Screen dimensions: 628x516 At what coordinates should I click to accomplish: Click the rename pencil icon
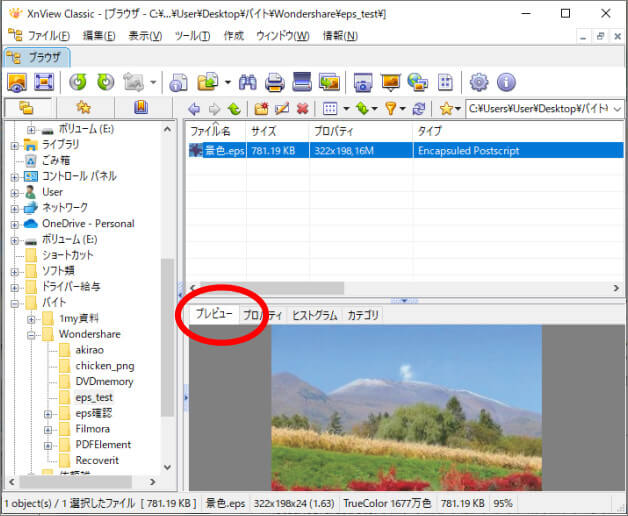coord(282,109)
